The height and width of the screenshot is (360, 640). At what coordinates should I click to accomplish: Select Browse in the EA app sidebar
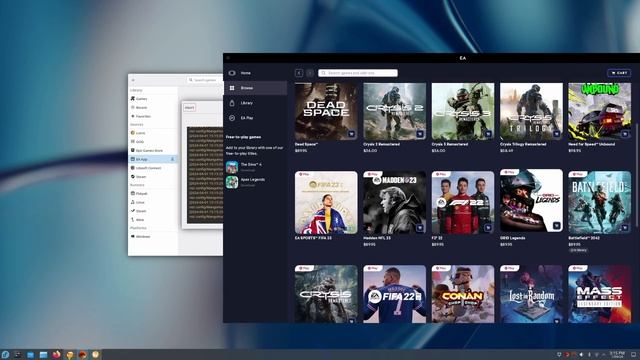click(x=255, y=88)
